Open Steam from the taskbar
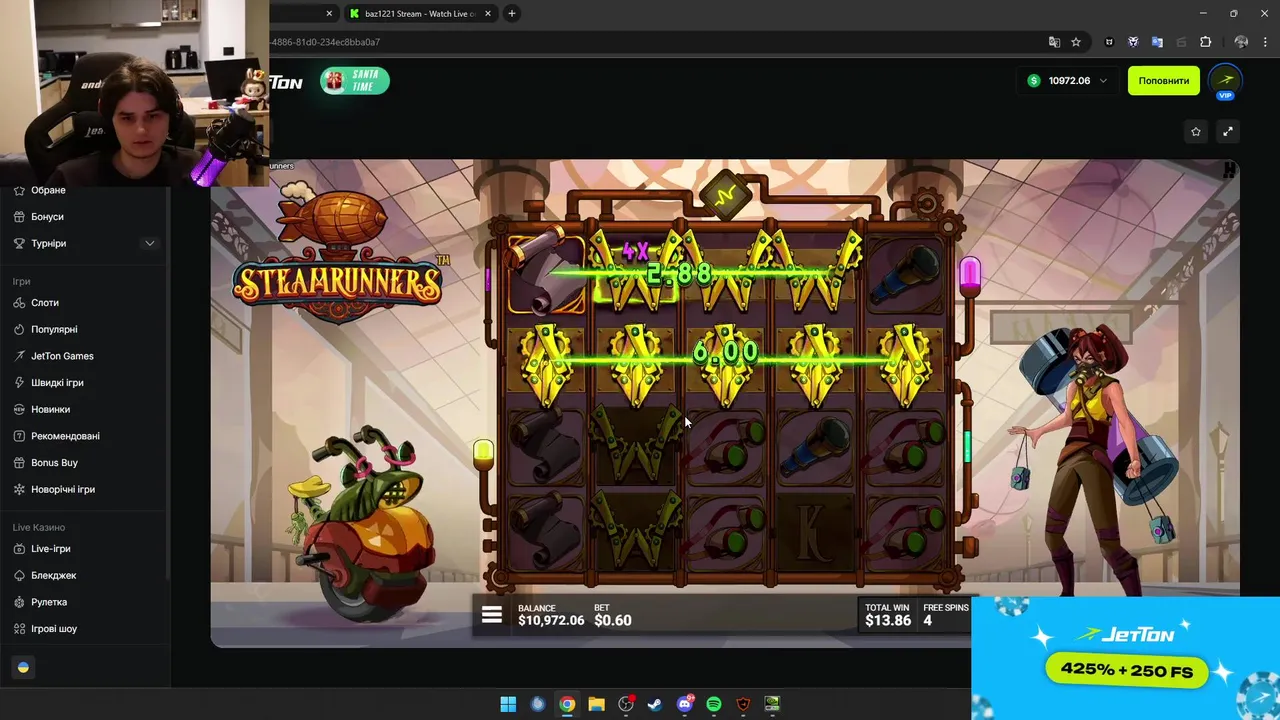Image resolution: width=1280 pixels, height=720 pixels. click(x=655, y=704)
